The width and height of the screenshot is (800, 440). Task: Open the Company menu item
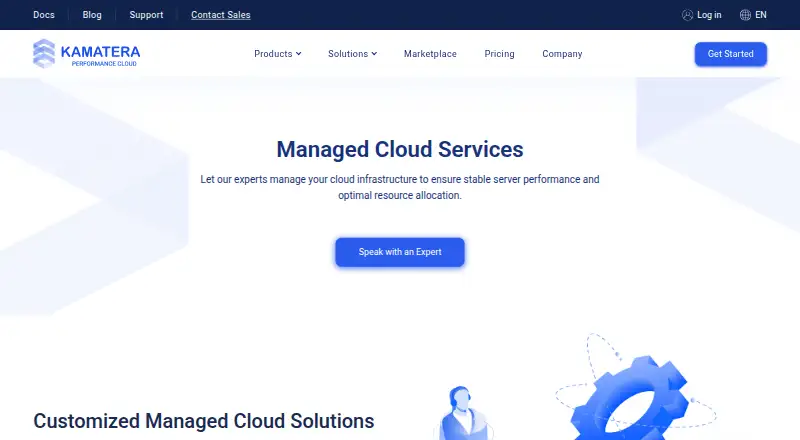pos(562,54)
